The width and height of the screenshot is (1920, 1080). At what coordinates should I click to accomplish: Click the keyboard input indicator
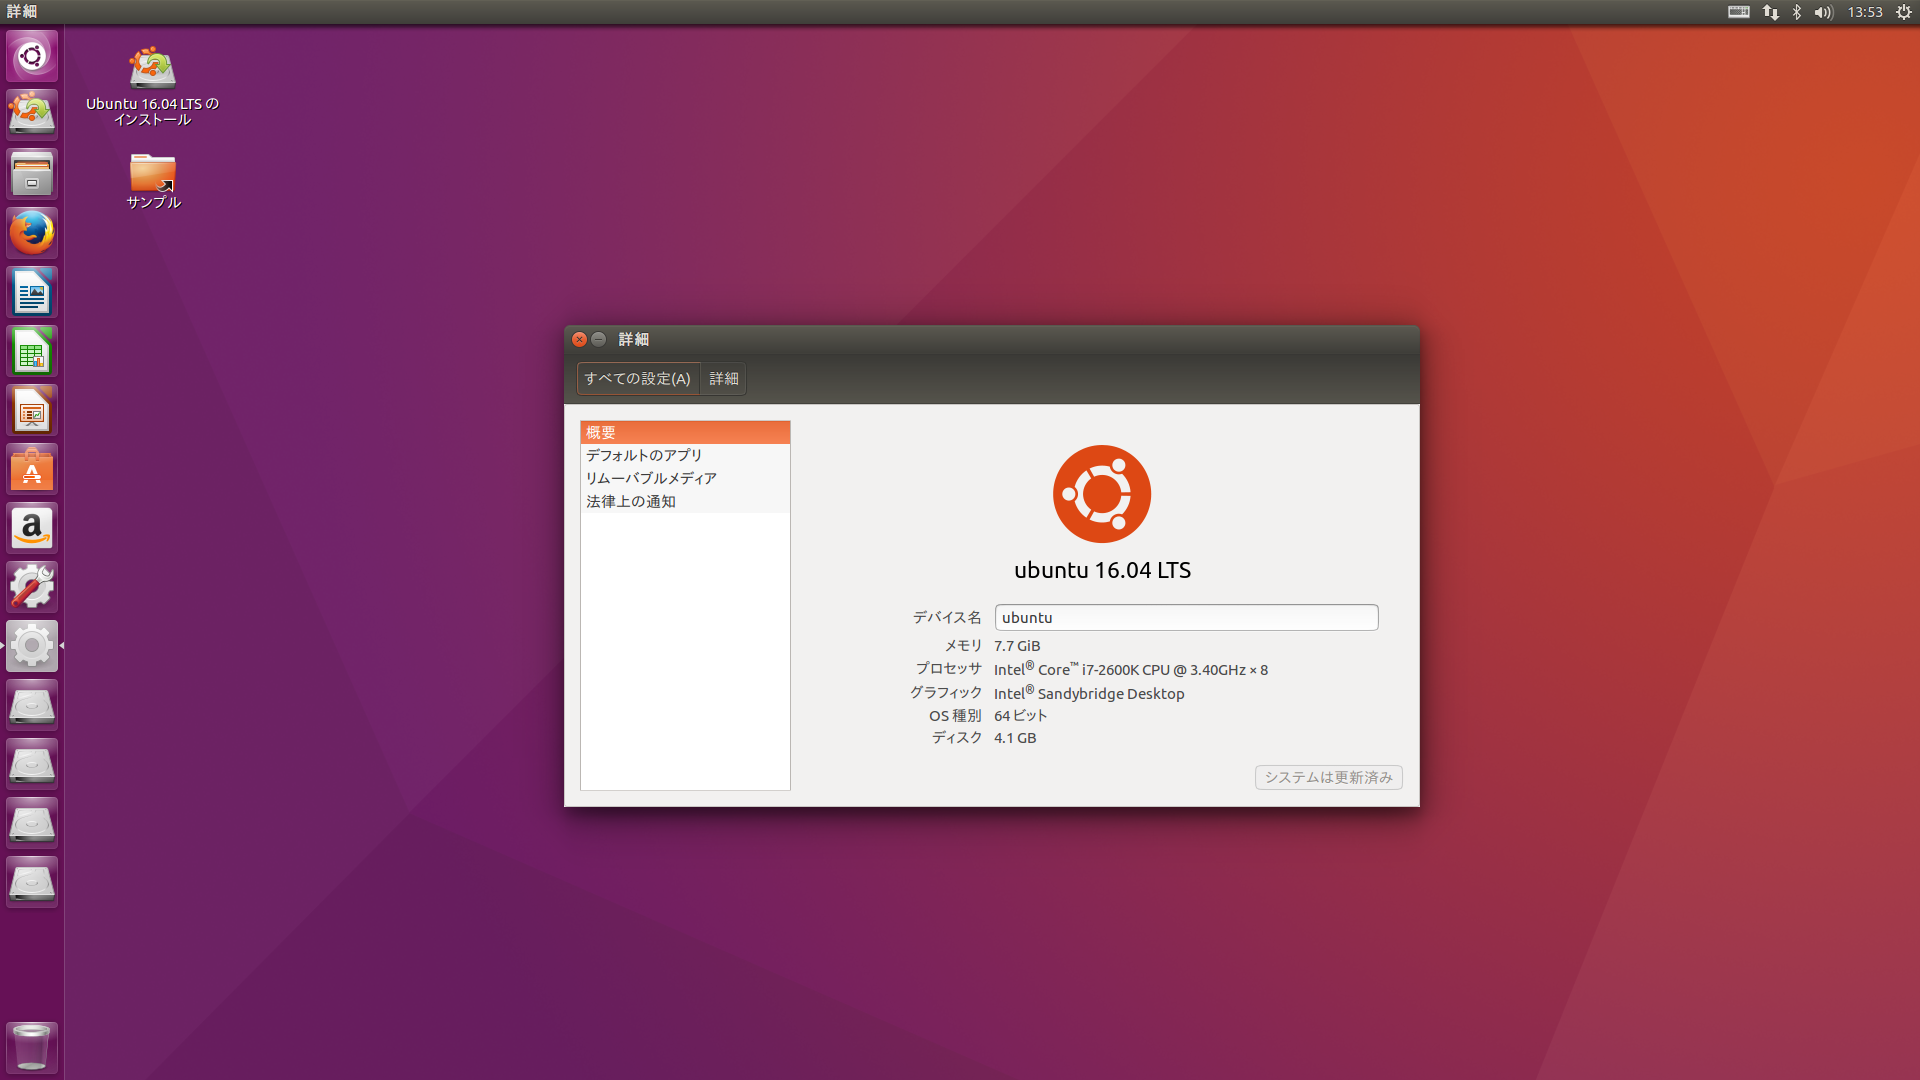1739,12
